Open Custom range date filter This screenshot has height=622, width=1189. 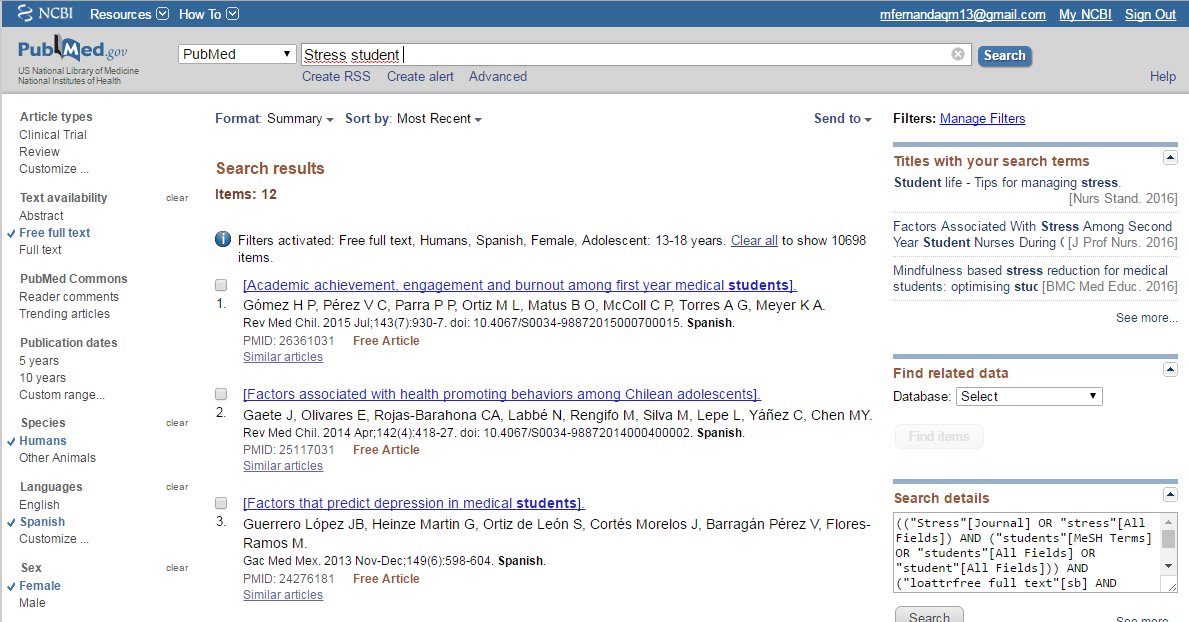click(x=62, y=395)
